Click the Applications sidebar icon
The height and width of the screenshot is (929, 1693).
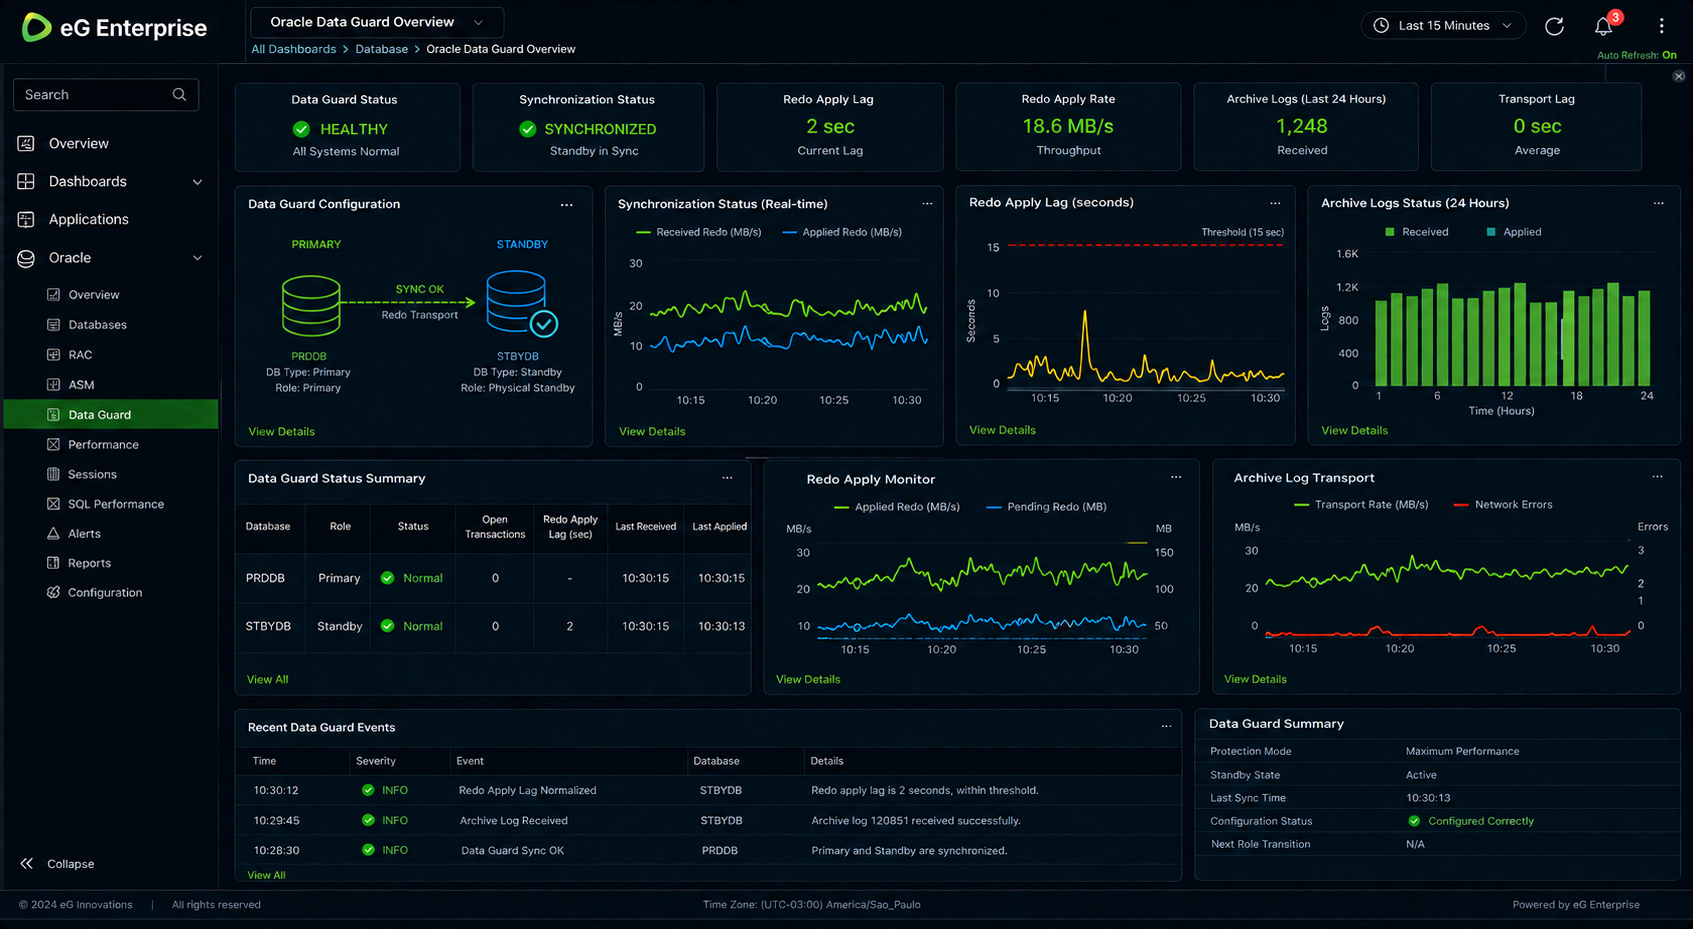[x=26, y=219]
